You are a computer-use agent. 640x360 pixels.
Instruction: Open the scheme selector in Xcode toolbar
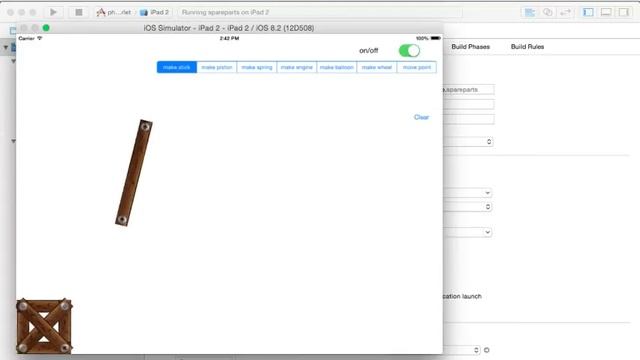pyautogui.click(x=114, y=12)
